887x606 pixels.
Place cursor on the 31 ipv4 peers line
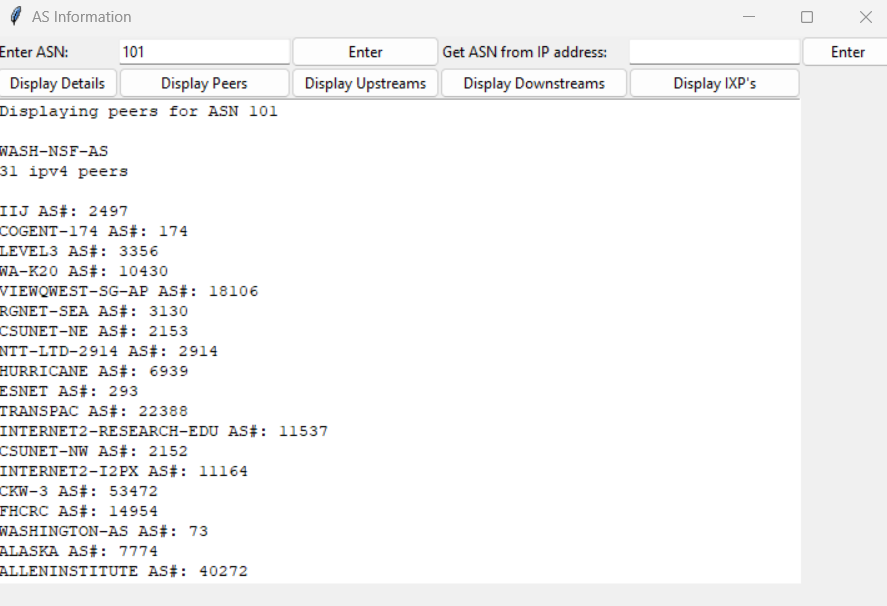click(x=64, y=172)
